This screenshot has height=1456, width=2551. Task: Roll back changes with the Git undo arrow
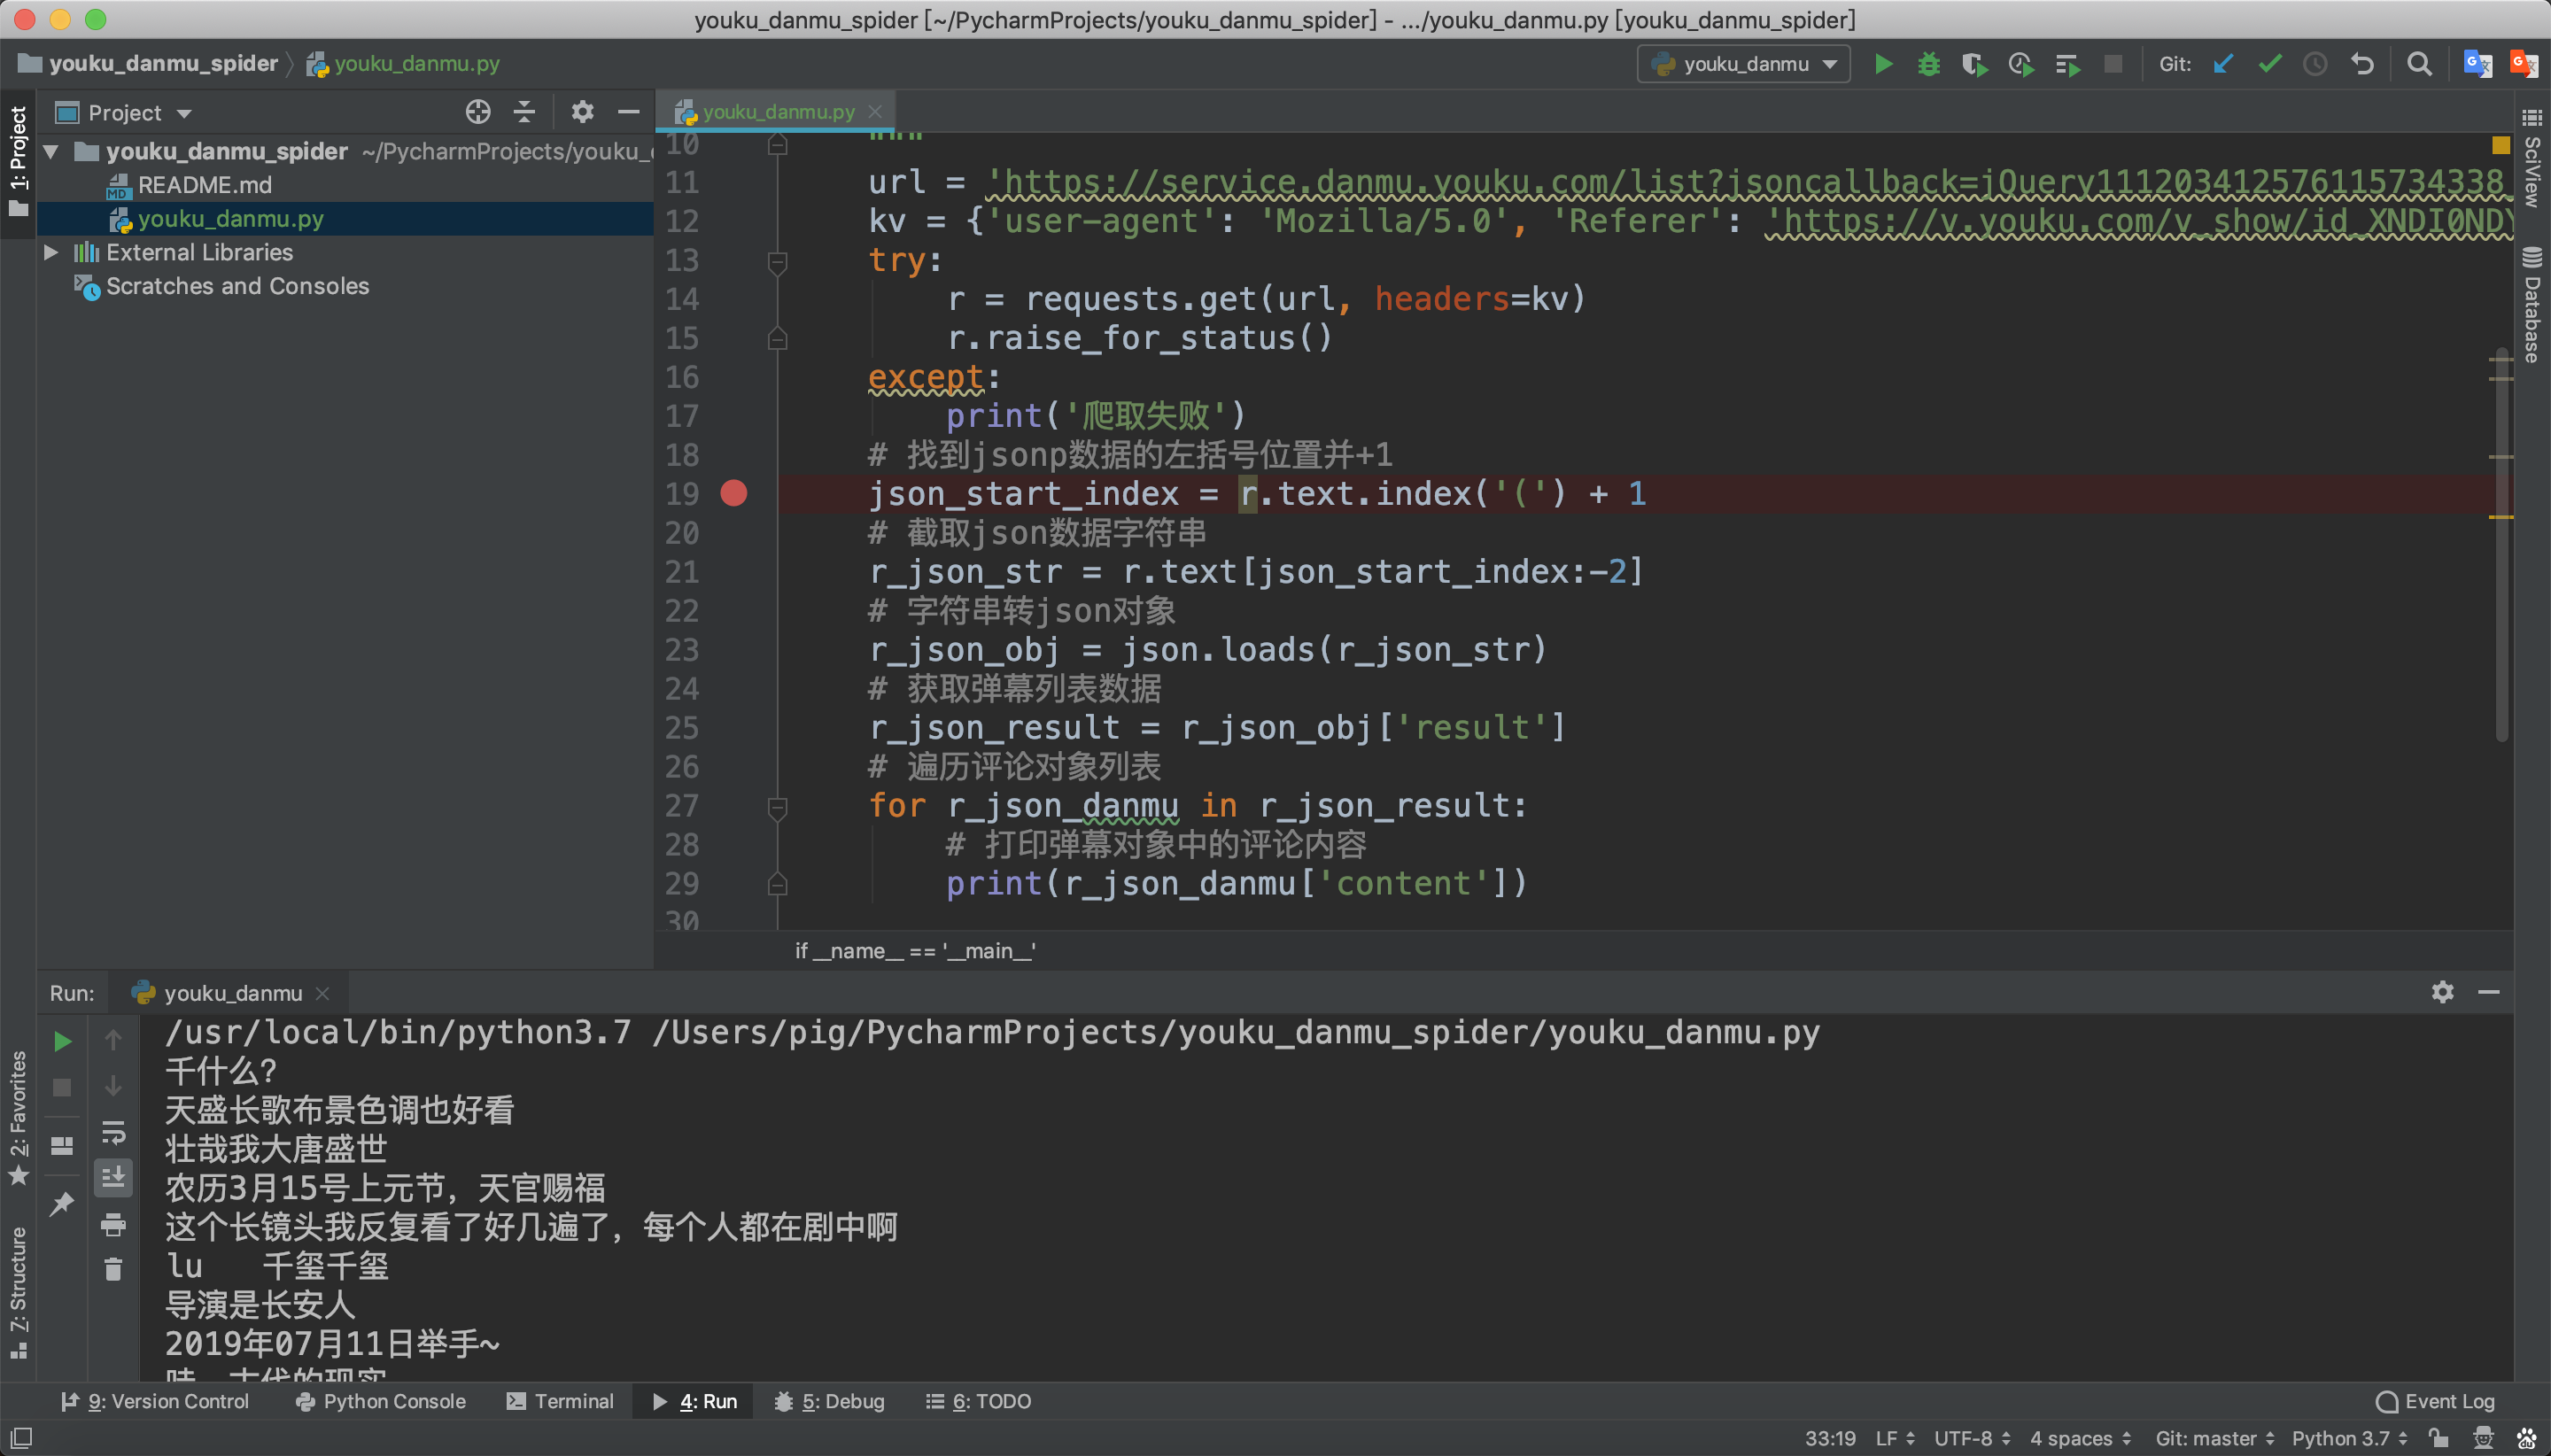[x=2362, y=65]
